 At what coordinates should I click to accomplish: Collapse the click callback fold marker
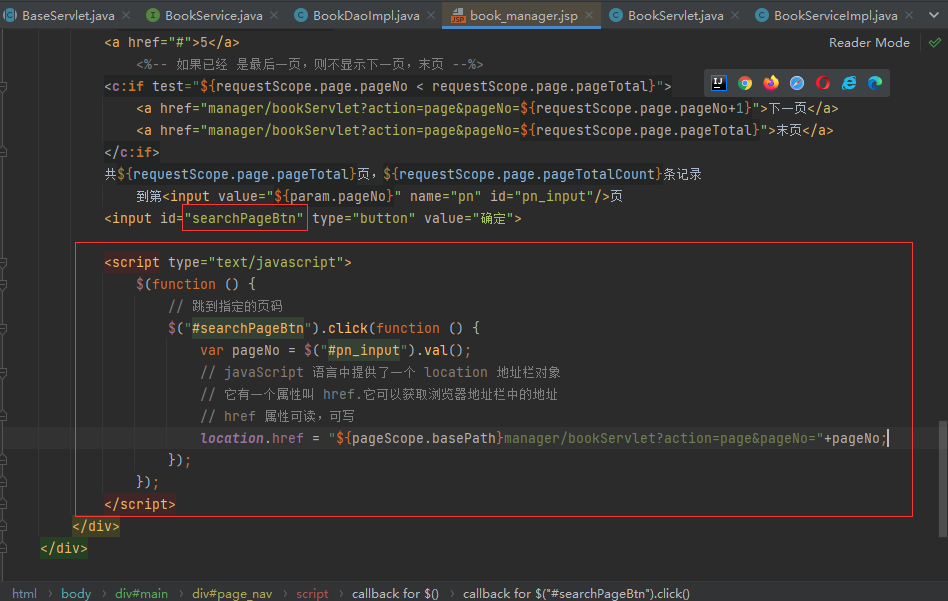click(x=4, y=328)
